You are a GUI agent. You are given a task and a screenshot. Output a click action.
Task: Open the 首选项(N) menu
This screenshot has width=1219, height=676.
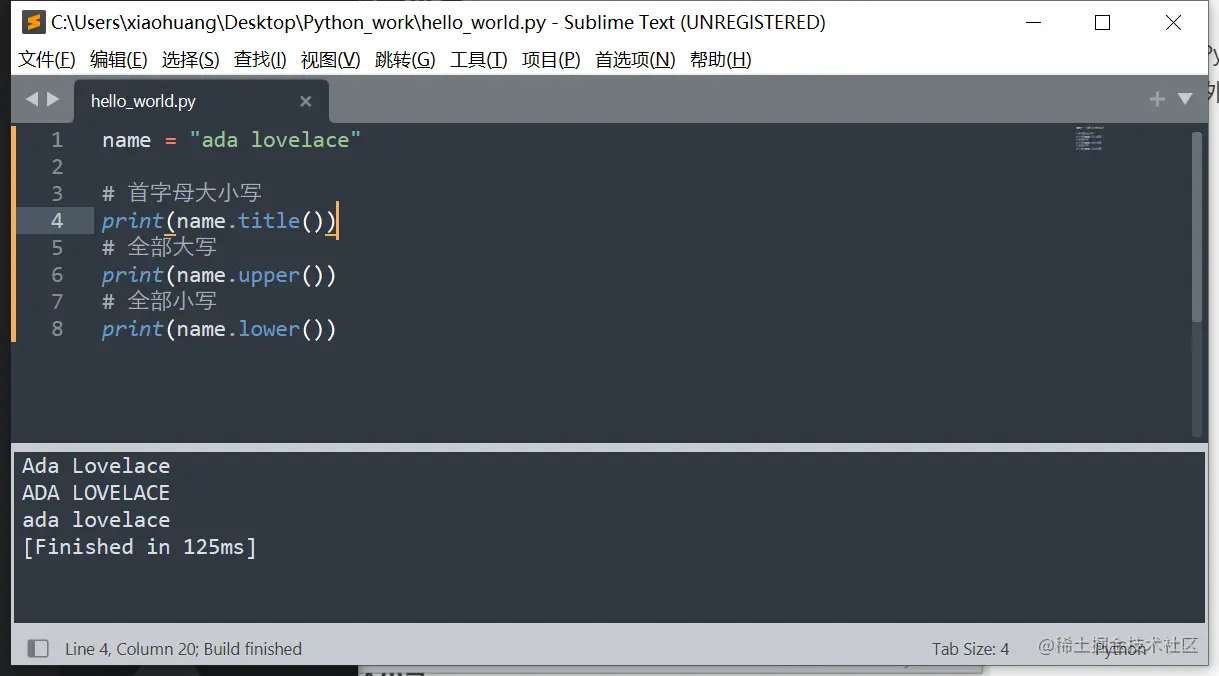click(635, 60)
